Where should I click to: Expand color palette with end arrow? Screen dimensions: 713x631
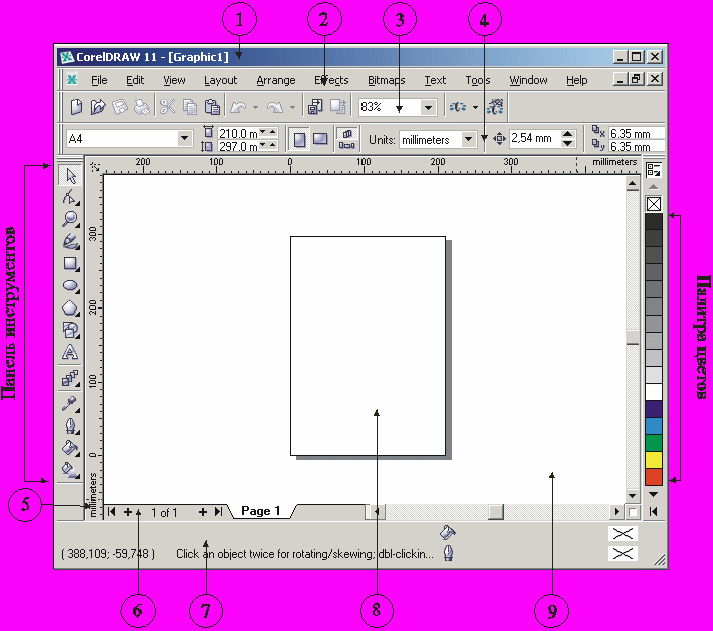tap(653, 511)
